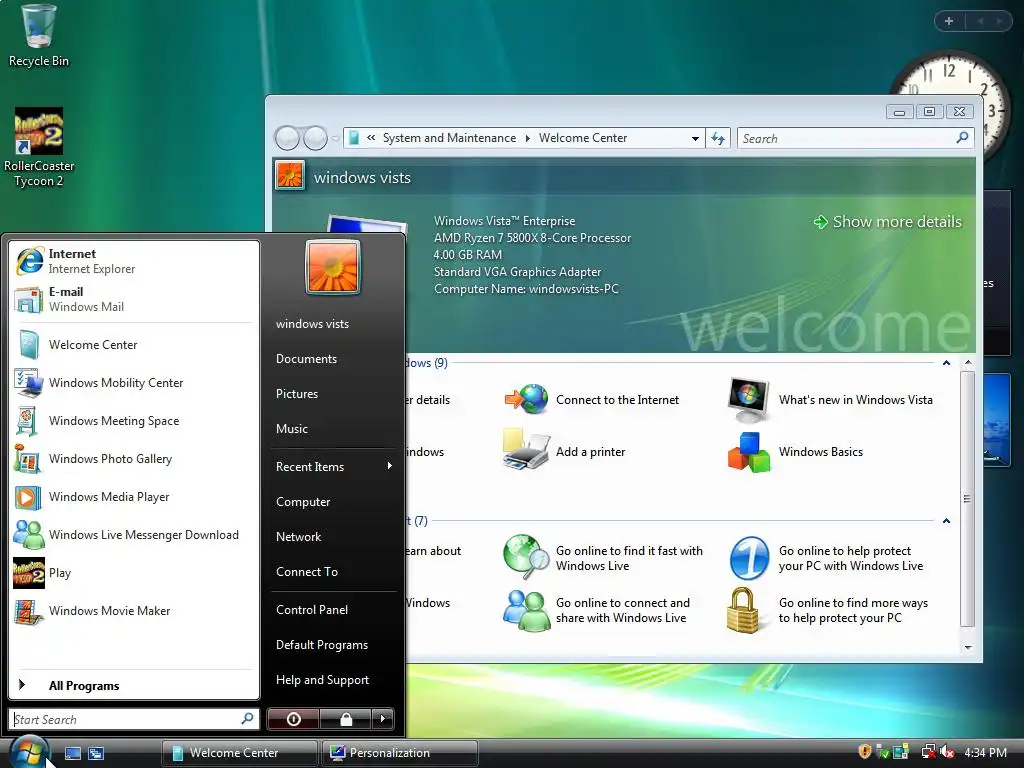Click the Back button in Welcome Center
Screen dimensions: 1024x768
(287, 138)
